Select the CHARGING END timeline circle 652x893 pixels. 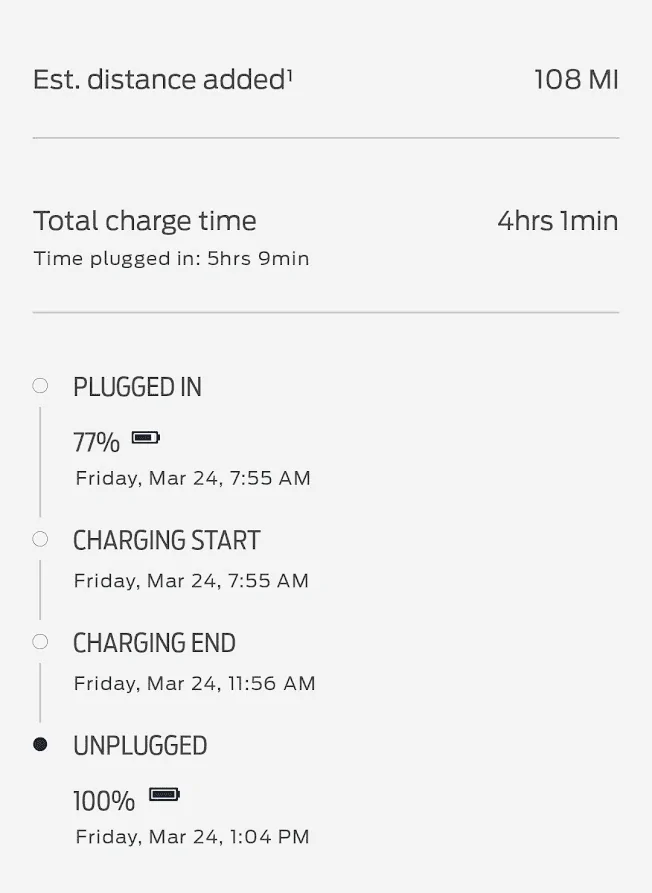[x=40, y=641]
